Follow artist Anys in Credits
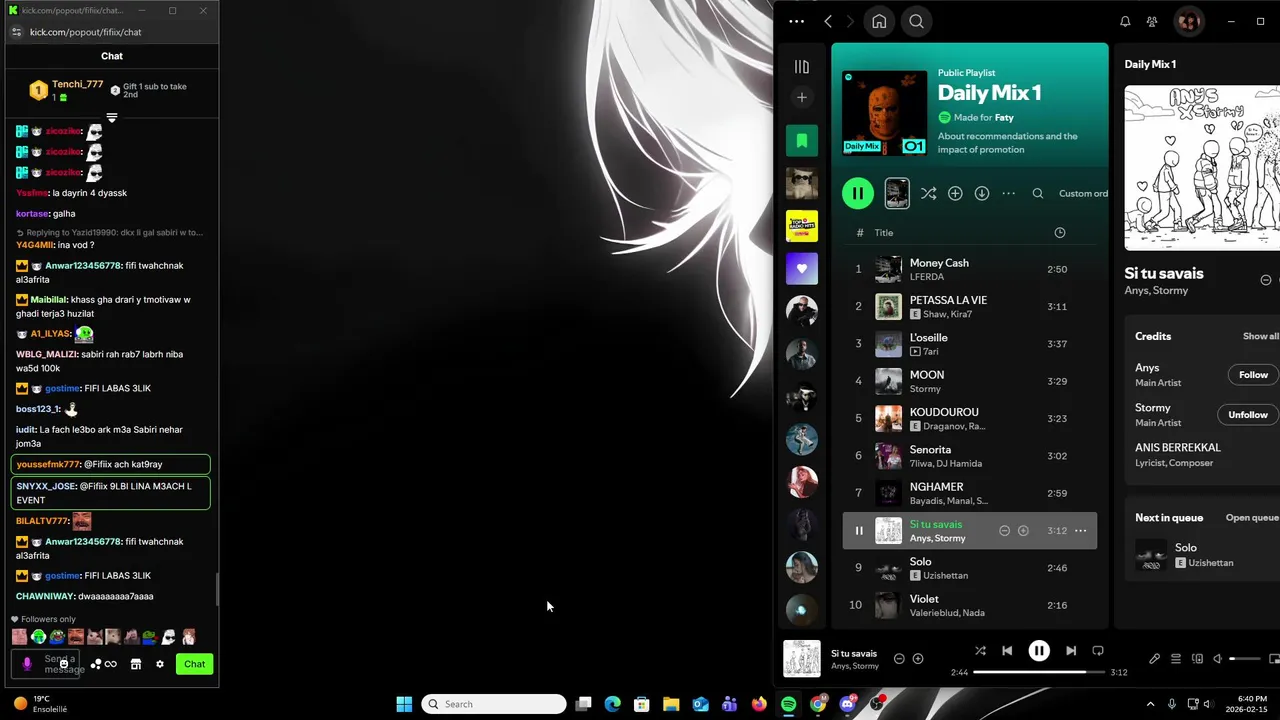 [1253, 375]
